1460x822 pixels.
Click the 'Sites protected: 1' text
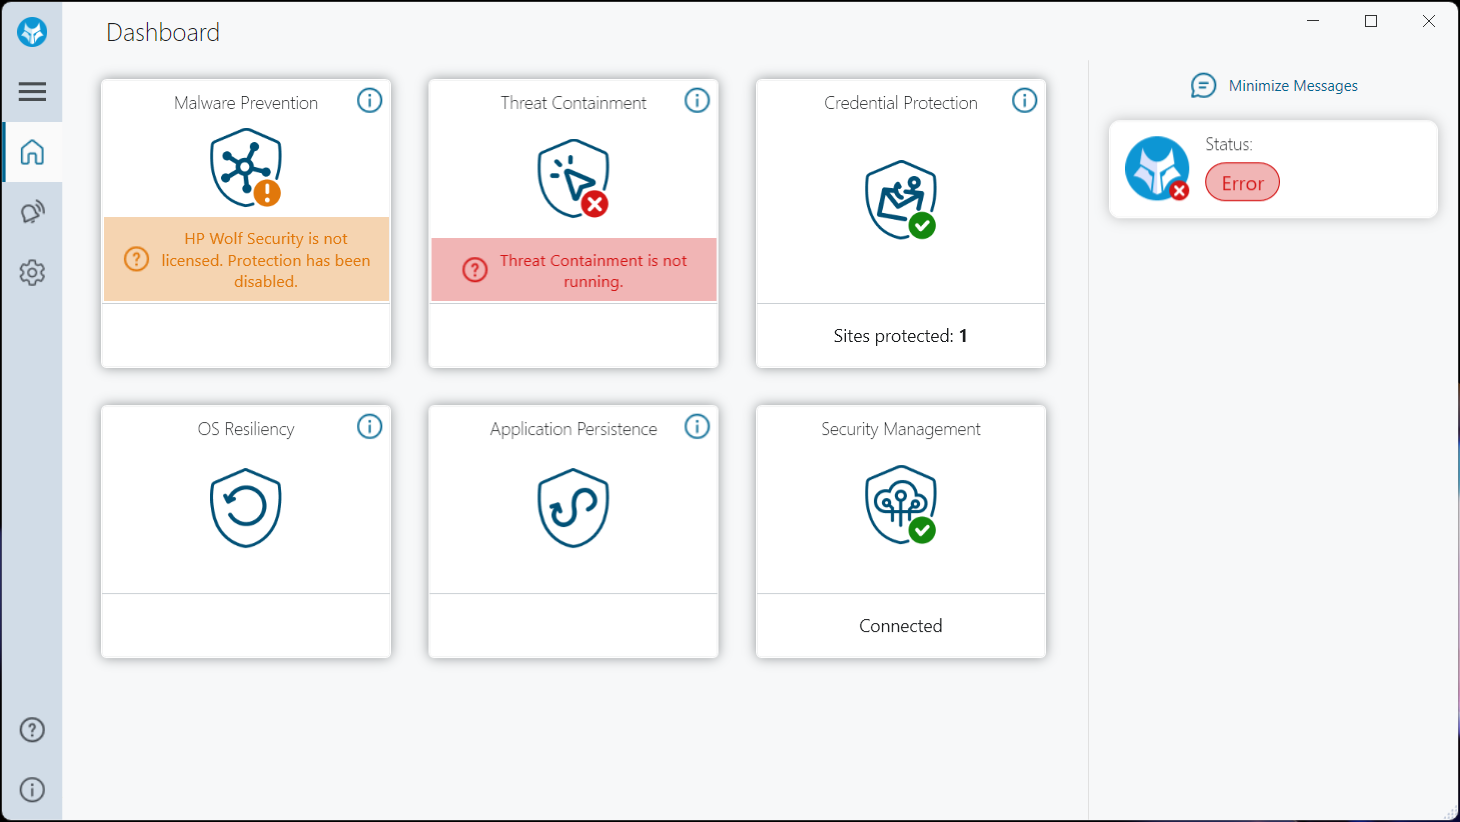(901, 336)
